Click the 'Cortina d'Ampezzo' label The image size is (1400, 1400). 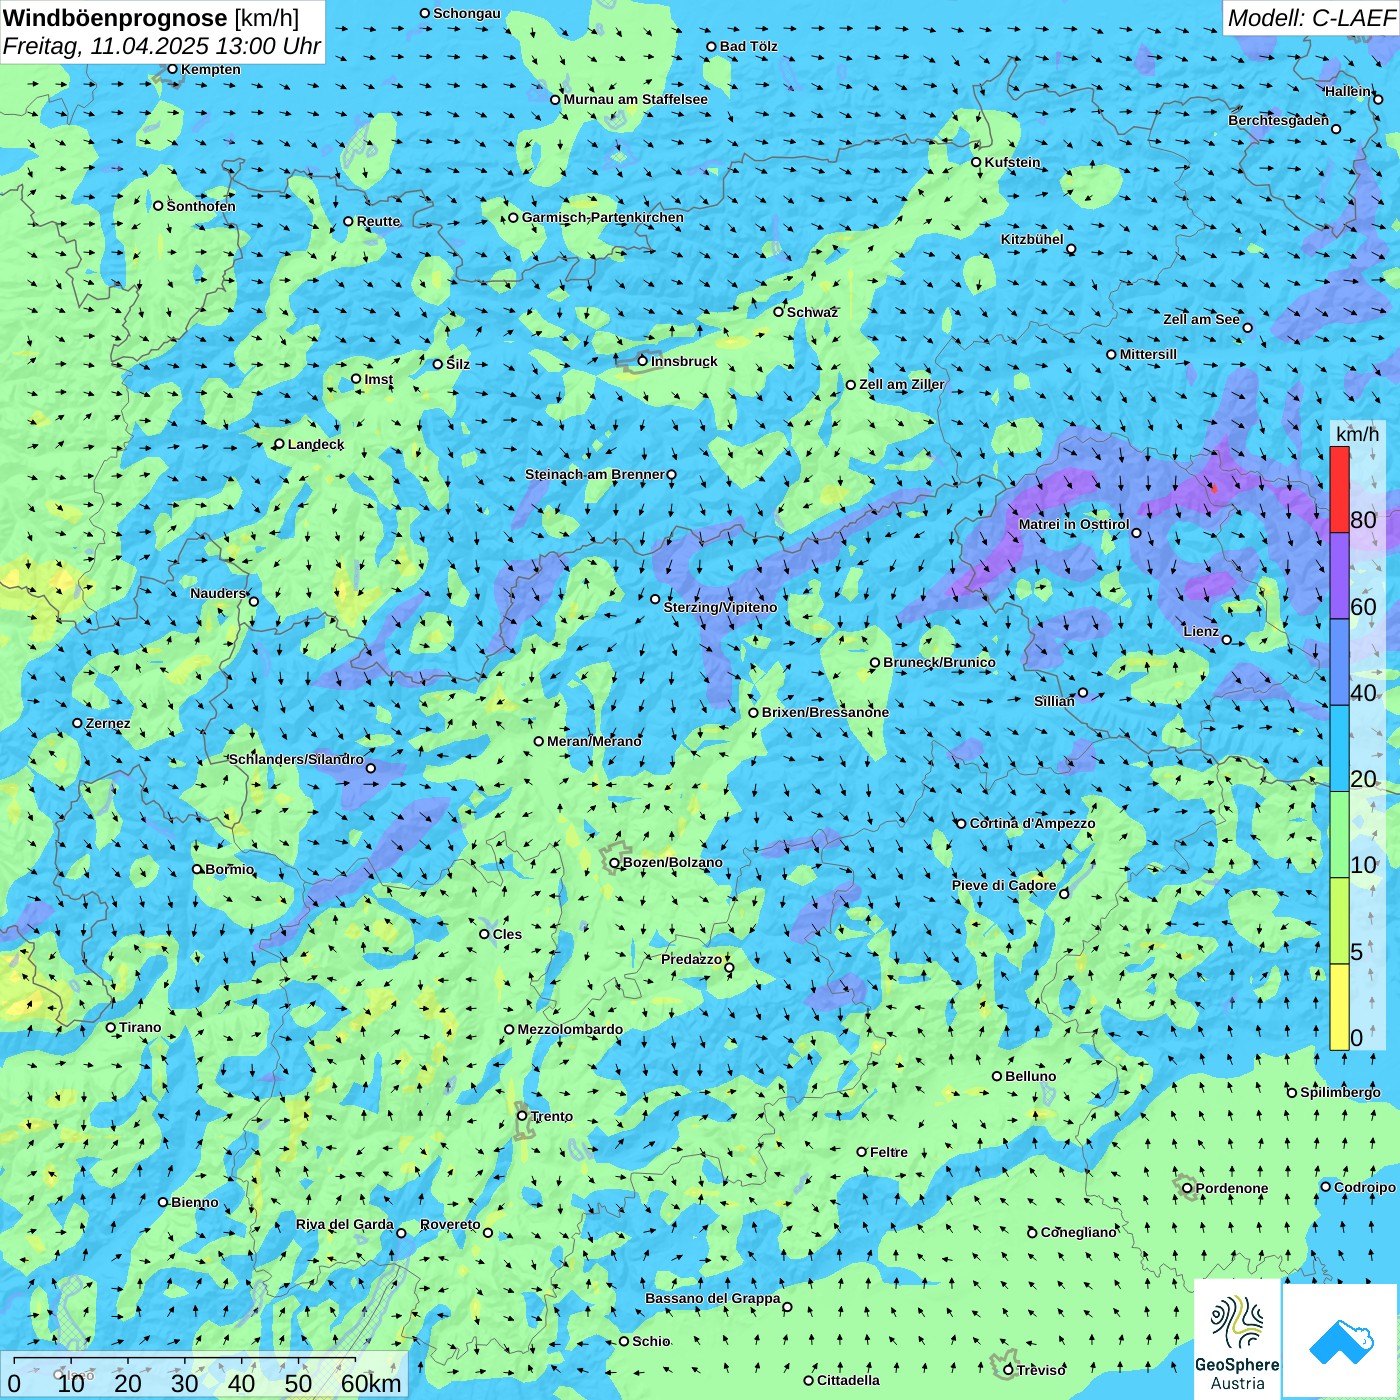pyautogui.click(x=1033, y=823)
